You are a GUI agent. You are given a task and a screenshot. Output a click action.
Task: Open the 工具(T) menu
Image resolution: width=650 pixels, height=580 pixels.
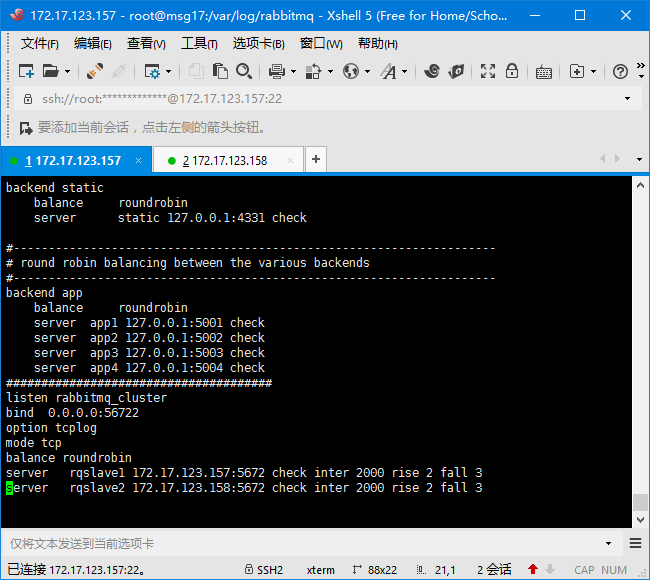199,44
